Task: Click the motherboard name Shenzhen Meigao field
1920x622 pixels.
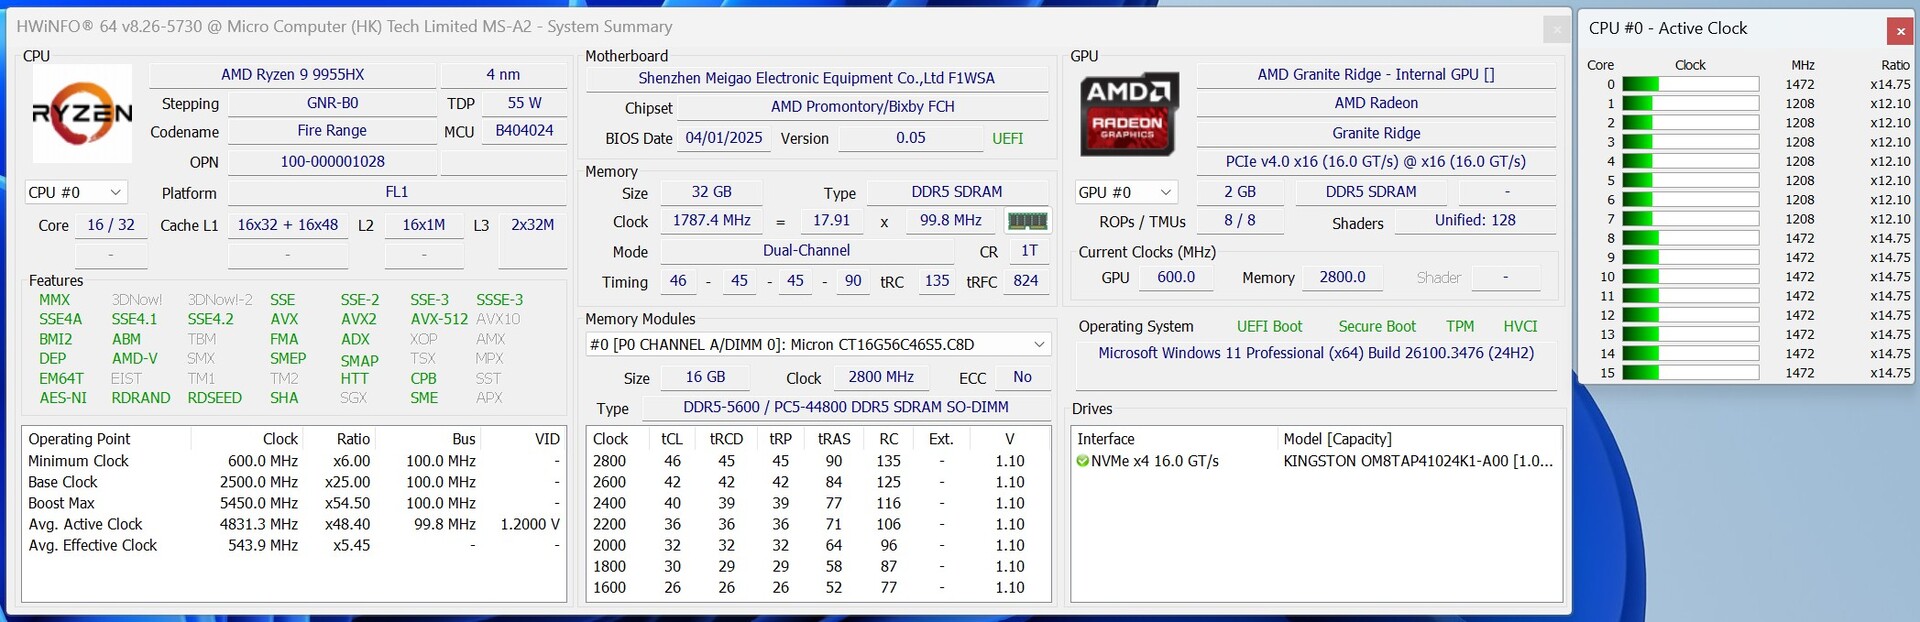Action: pos(817,78)
